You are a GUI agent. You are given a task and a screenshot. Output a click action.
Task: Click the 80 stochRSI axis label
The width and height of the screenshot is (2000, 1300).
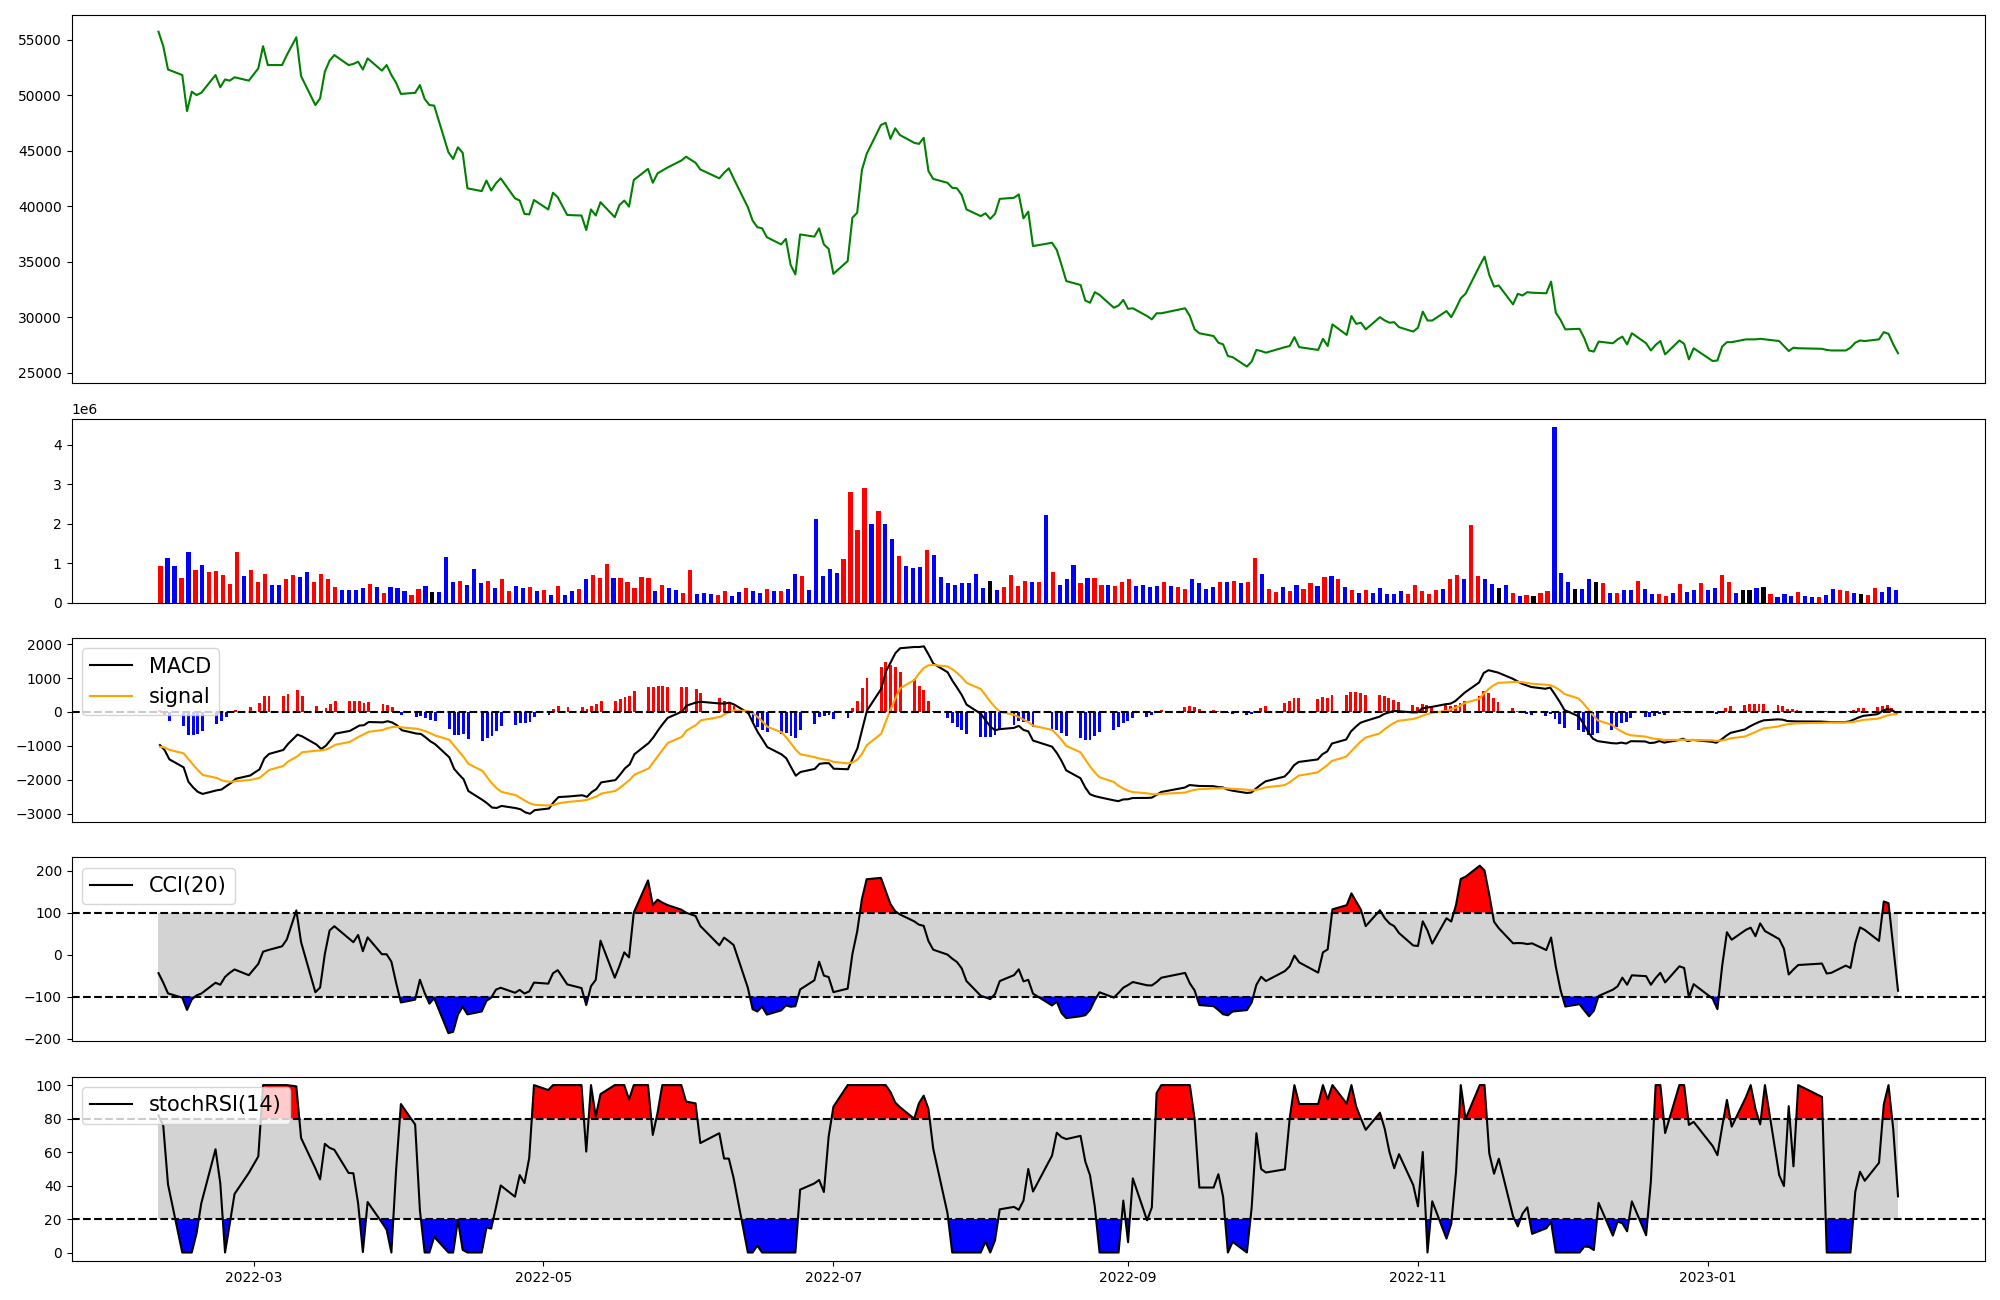54,1120
